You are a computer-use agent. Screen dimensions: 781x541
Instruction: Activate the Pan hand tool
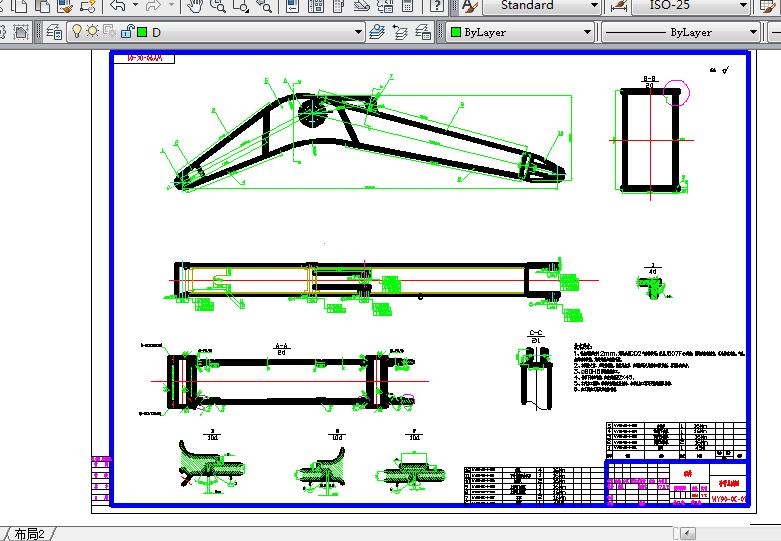(195, 6)
